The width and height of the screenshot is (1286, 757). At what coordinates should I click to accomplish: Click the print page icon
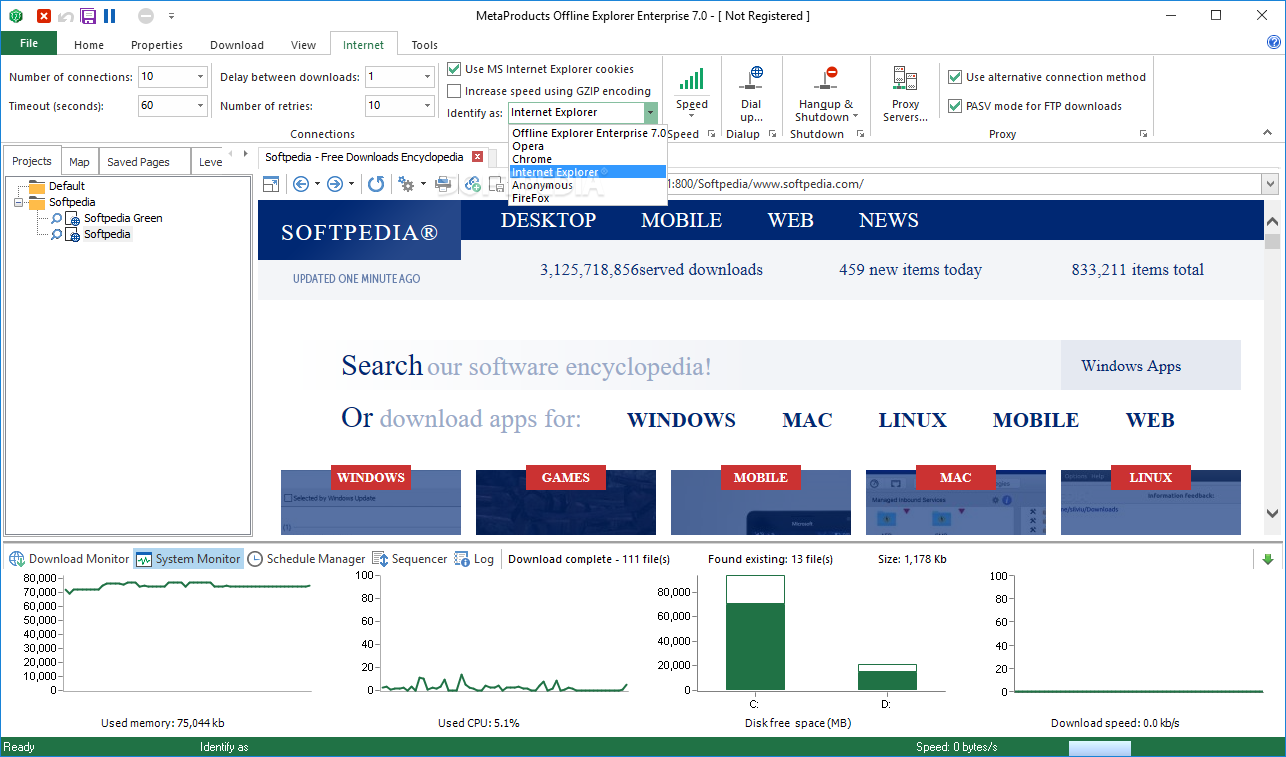pyautogui.click(x=443, y=184)
